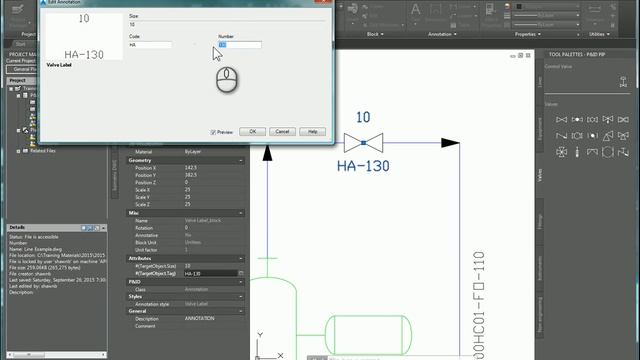
Task: Collapse the P&ID properties section
Action: tap(241, 282)
